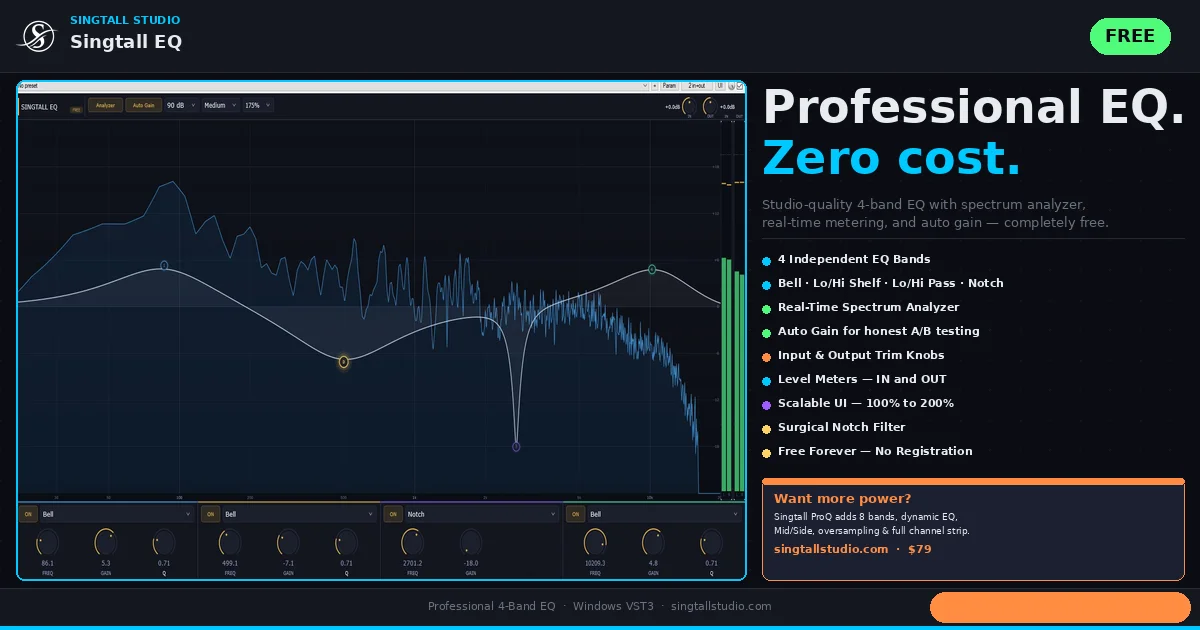Select the green band 4 node on curve
The image size is (1200, 630).
[652, 269]
